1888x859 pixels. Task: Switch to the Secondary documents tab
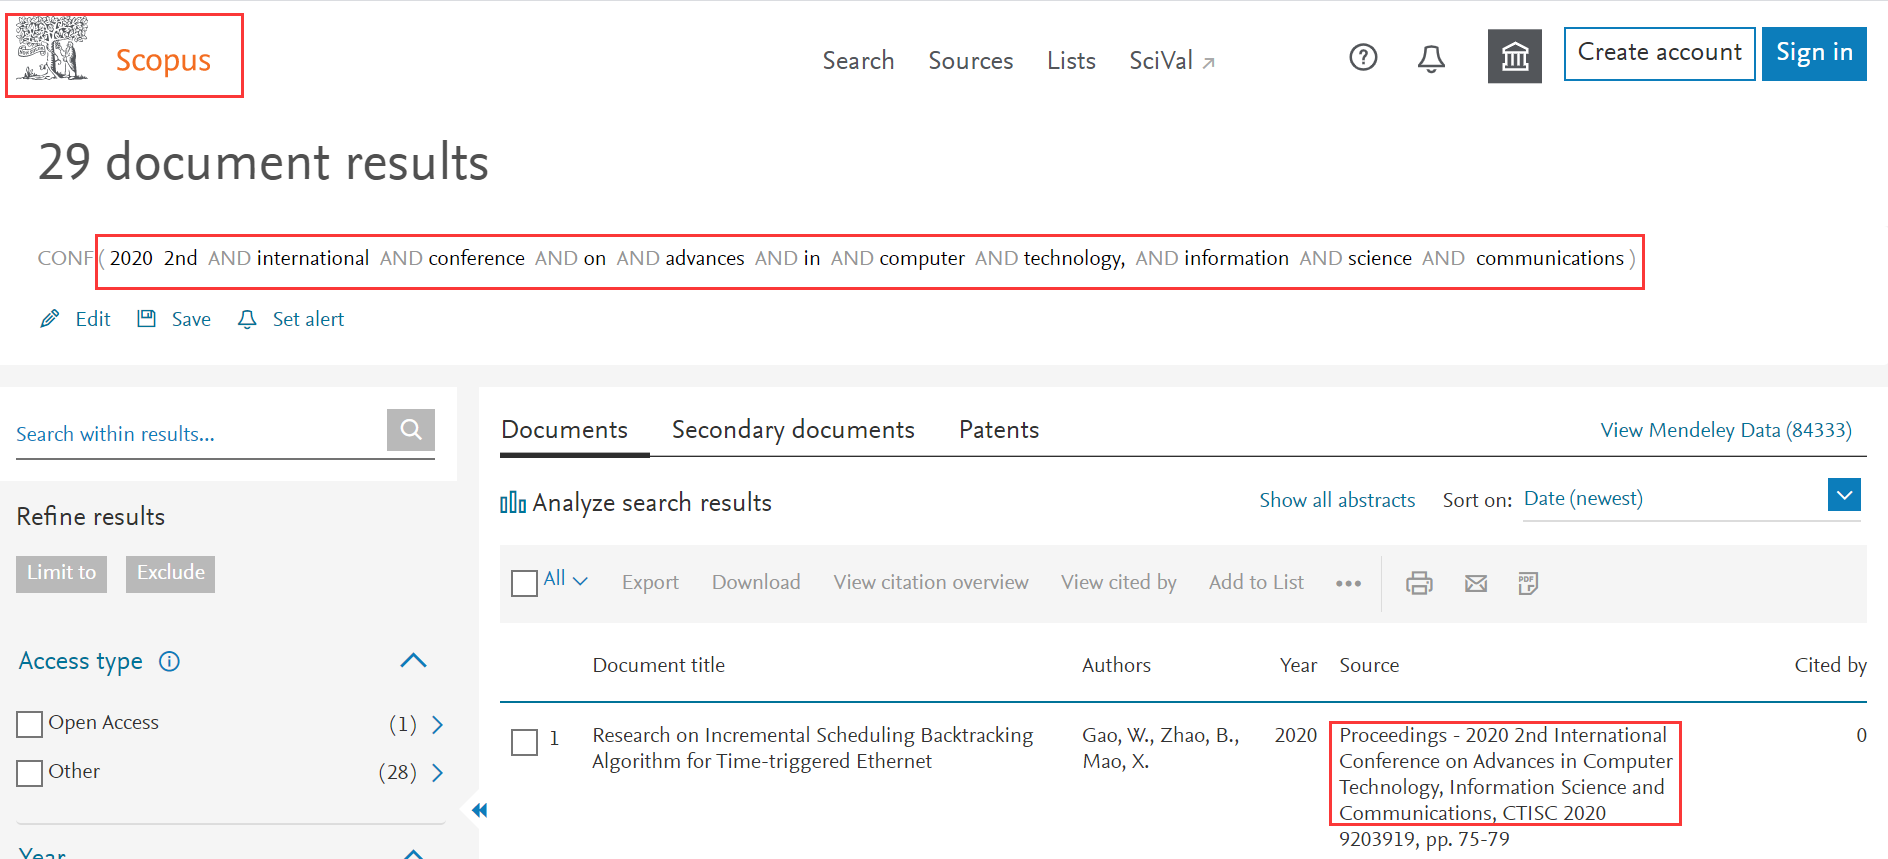pyautogui.click(x=792, y=430)
